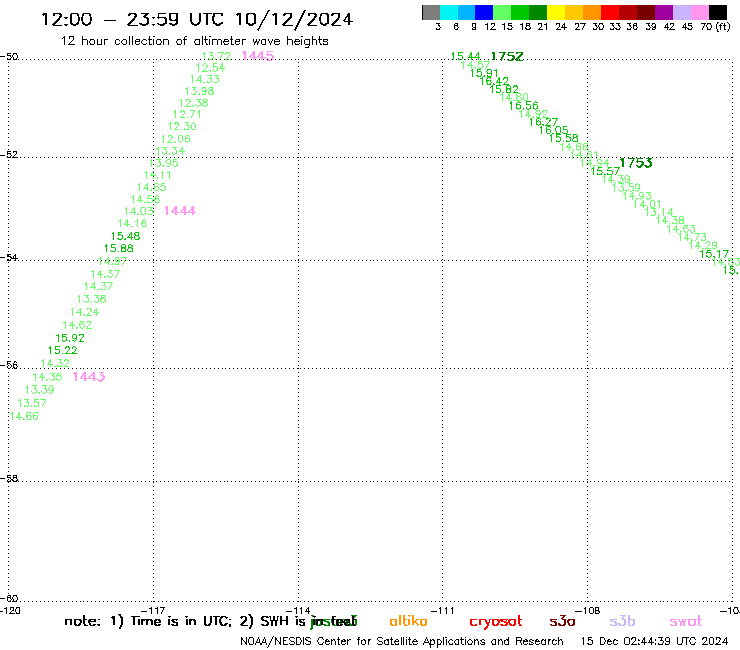Click the darker green value 15.48
740x650 pixels.
(126, 236)
